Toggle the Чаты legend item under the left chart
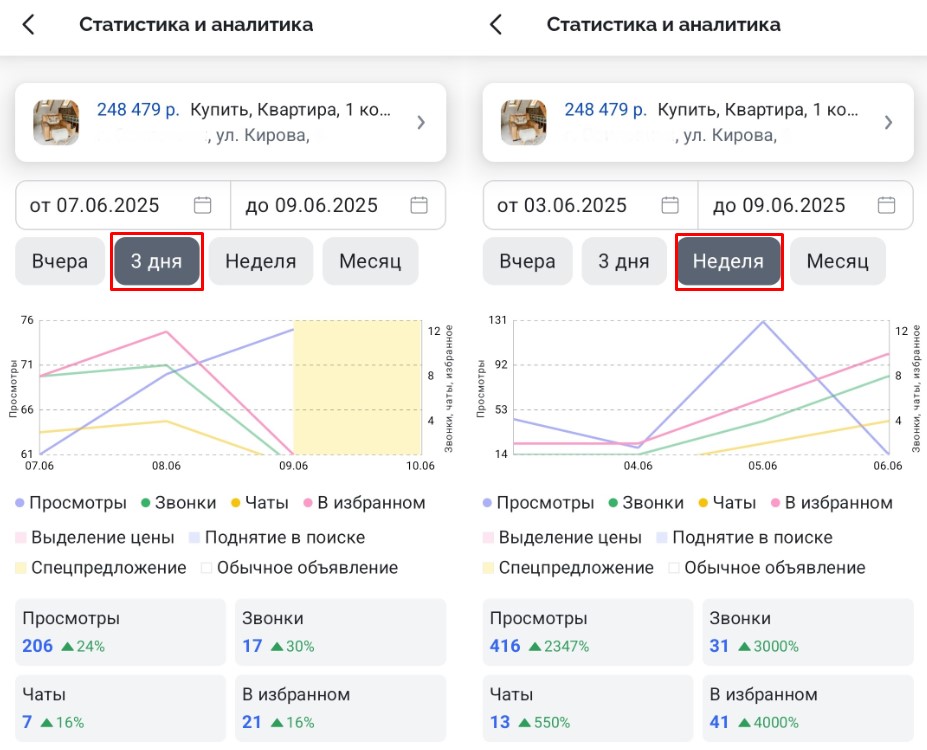 [258, 503]
